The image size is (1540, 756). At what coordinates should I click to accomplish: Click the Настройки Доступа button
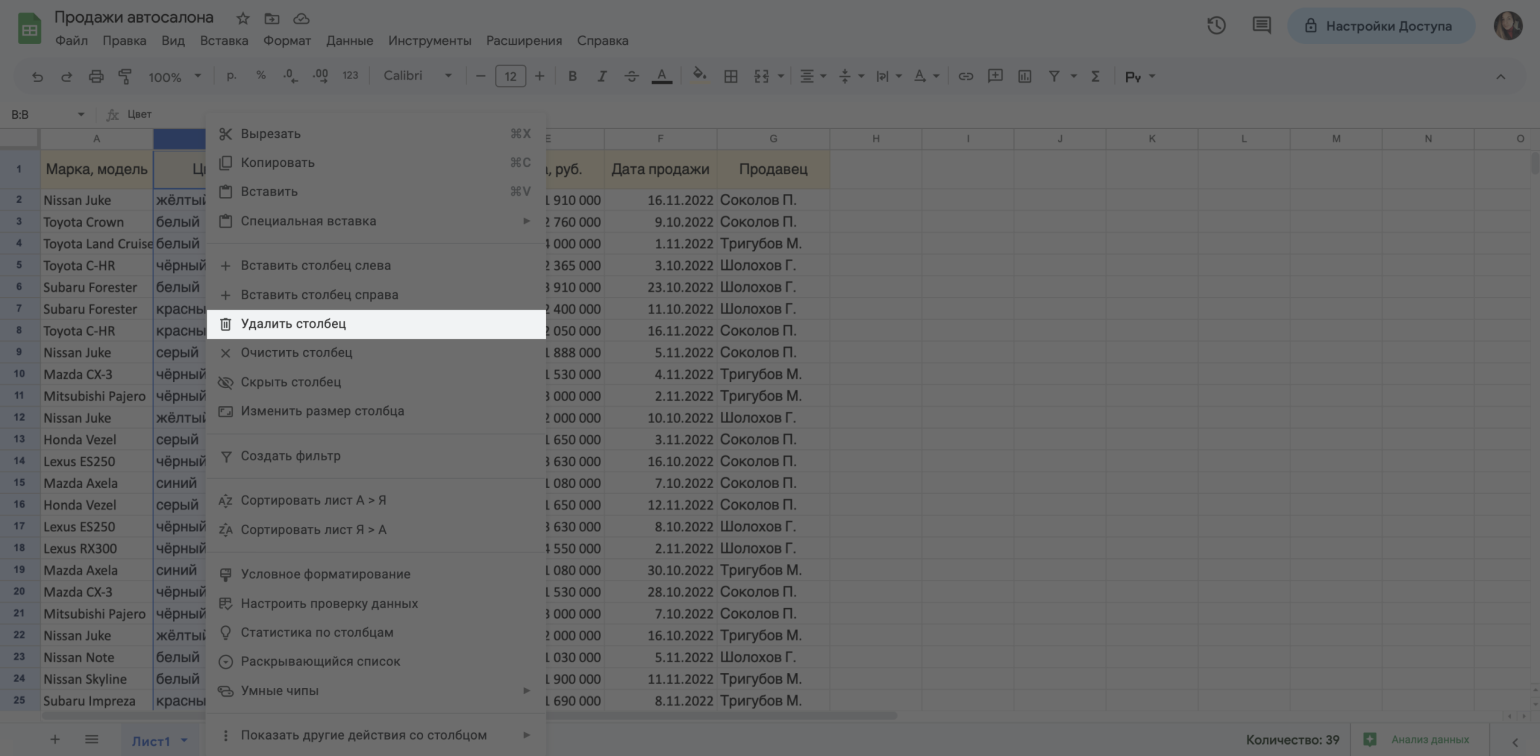coord(1380,26)
